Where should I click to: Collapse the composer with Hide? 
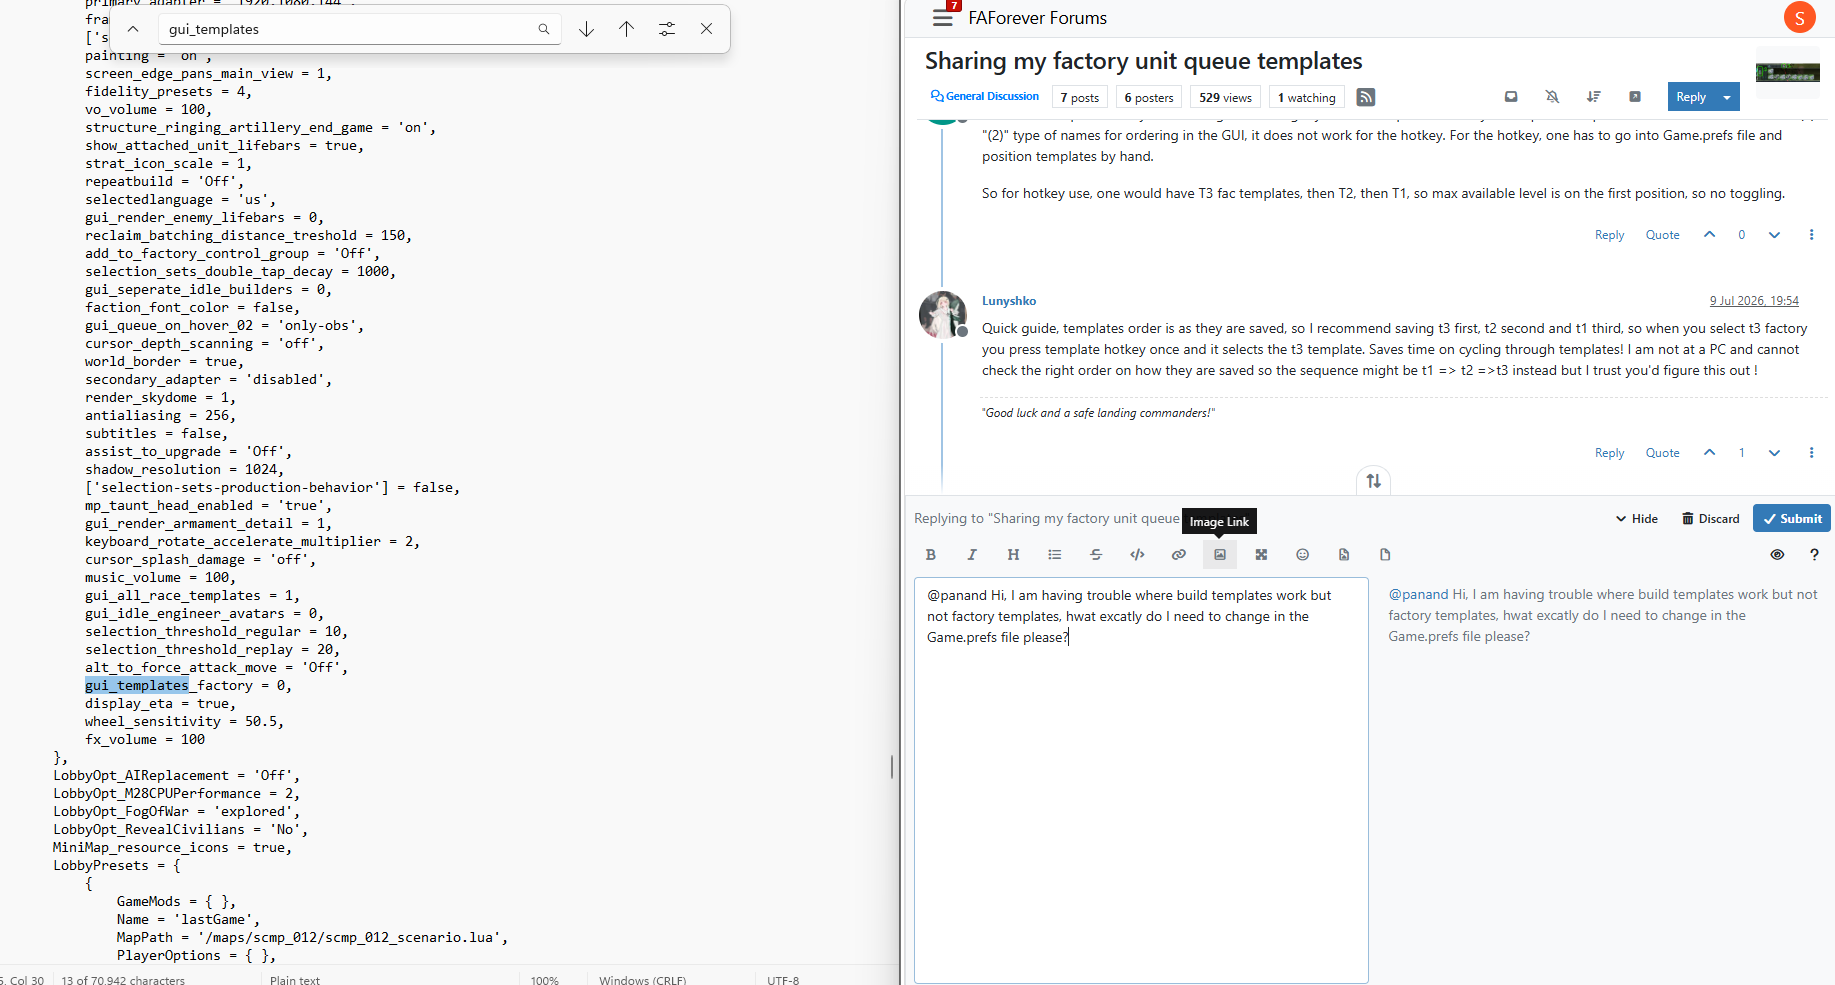pyautogui.click(x=1637, y=519)
